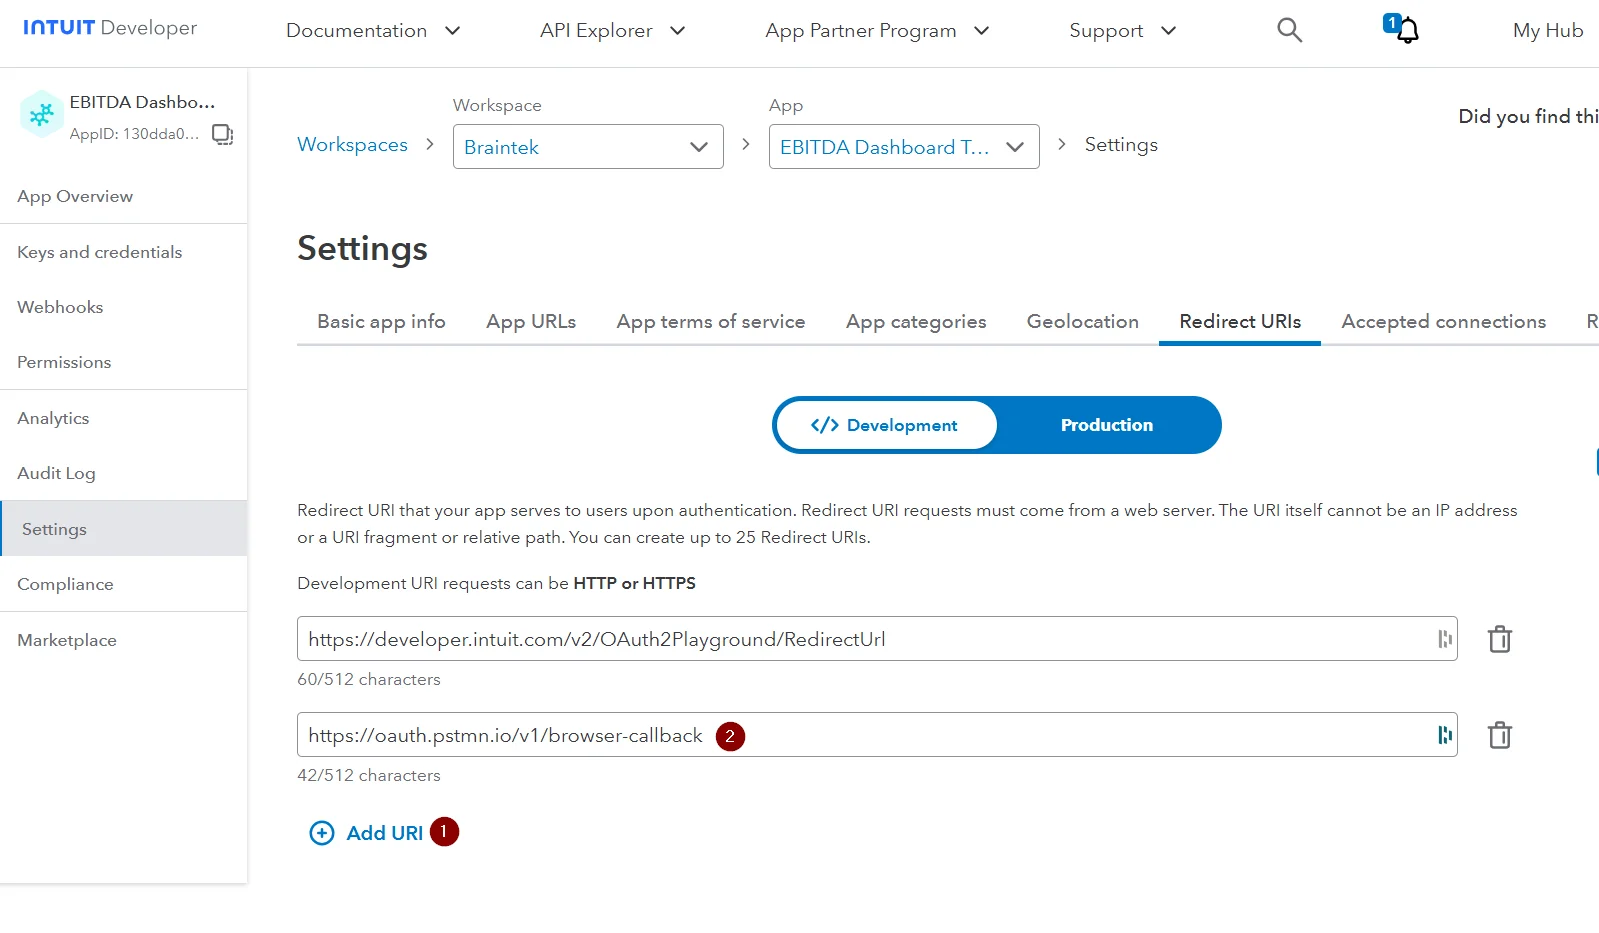Click the plus icon beside Add URI
Screen dimensions: 1599x933
[x=322, y=833]
